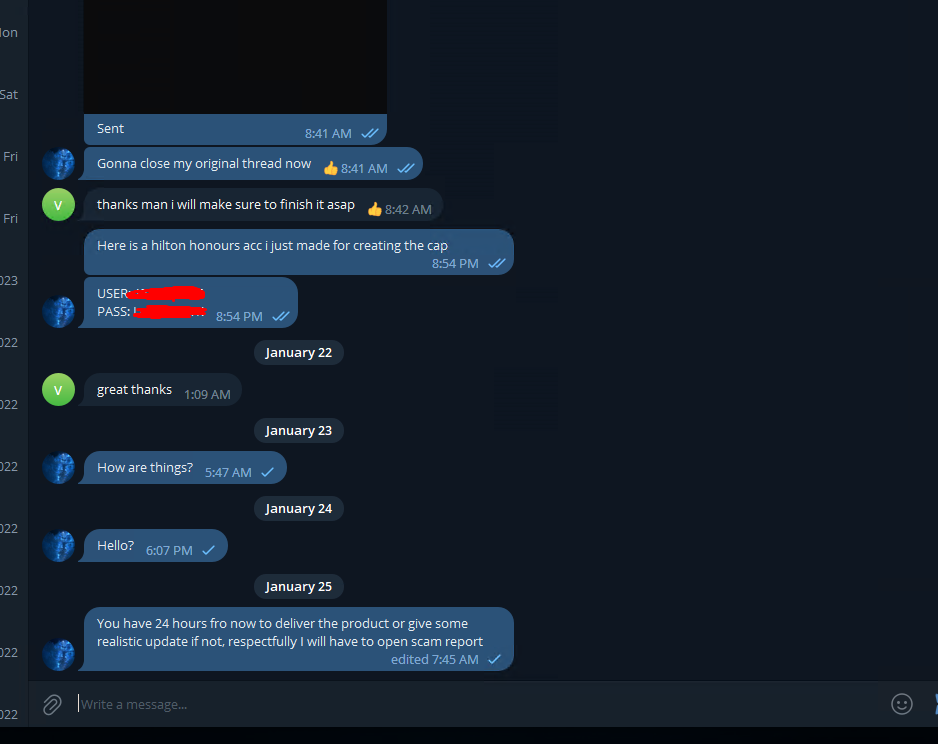Select the '24 hours' scam report message

point(299,639)
